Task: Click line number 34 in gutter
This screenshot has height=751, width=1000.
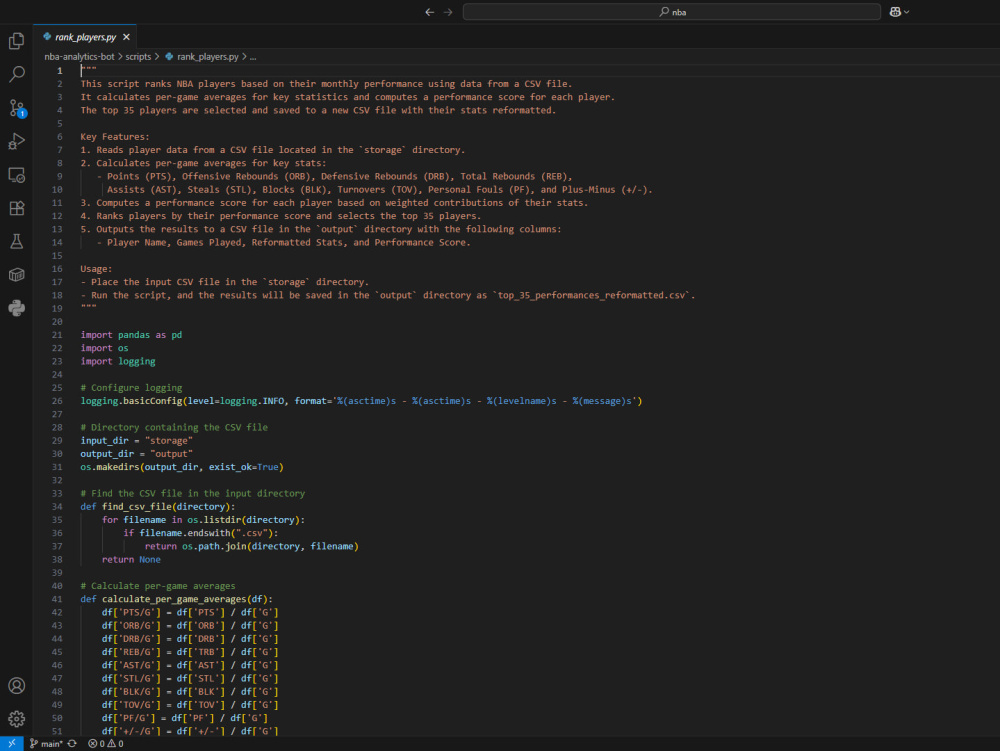Action: click(x=57, y=507)
